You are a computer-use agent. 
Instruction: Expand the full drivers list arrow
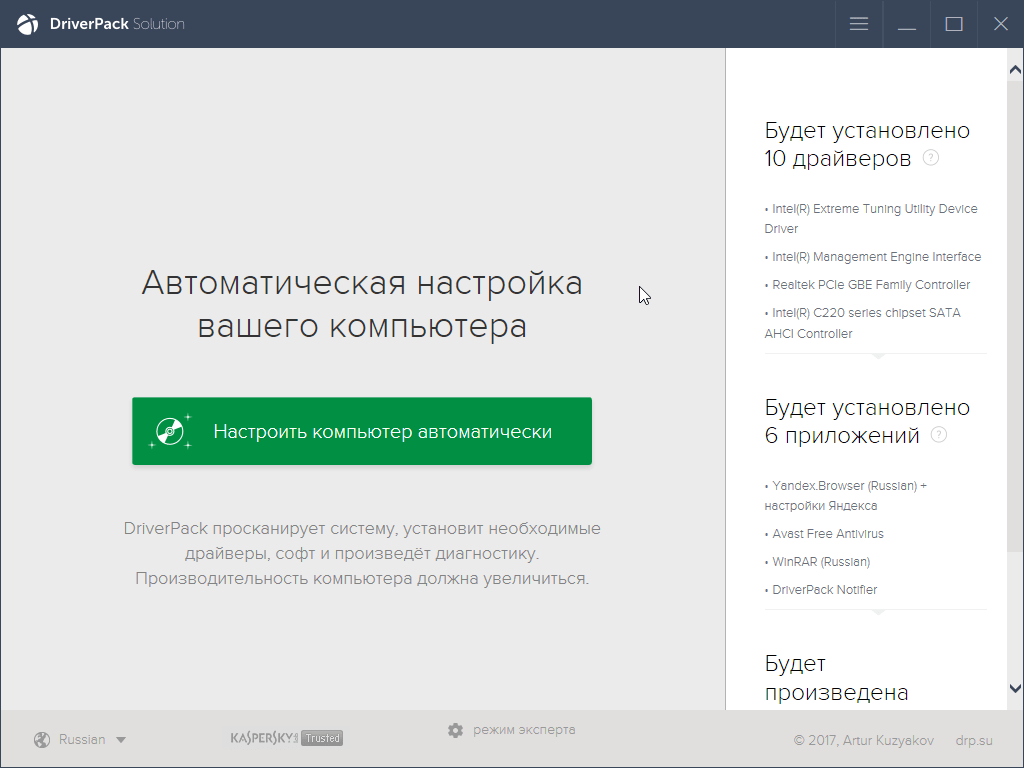(878, 357)
